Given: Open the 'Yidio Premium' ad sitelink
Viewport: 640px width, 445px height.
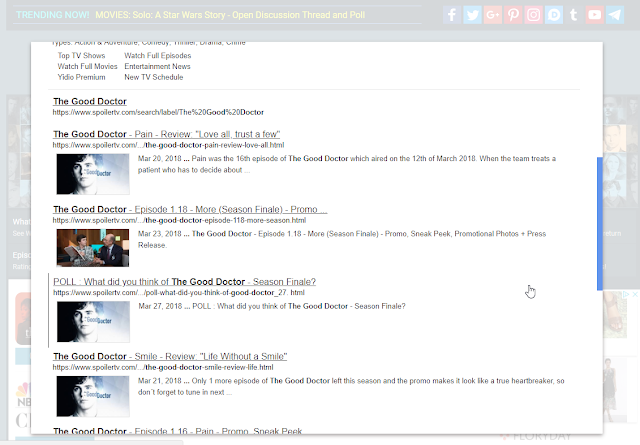Looking at the screenshot, I should 81,77.
